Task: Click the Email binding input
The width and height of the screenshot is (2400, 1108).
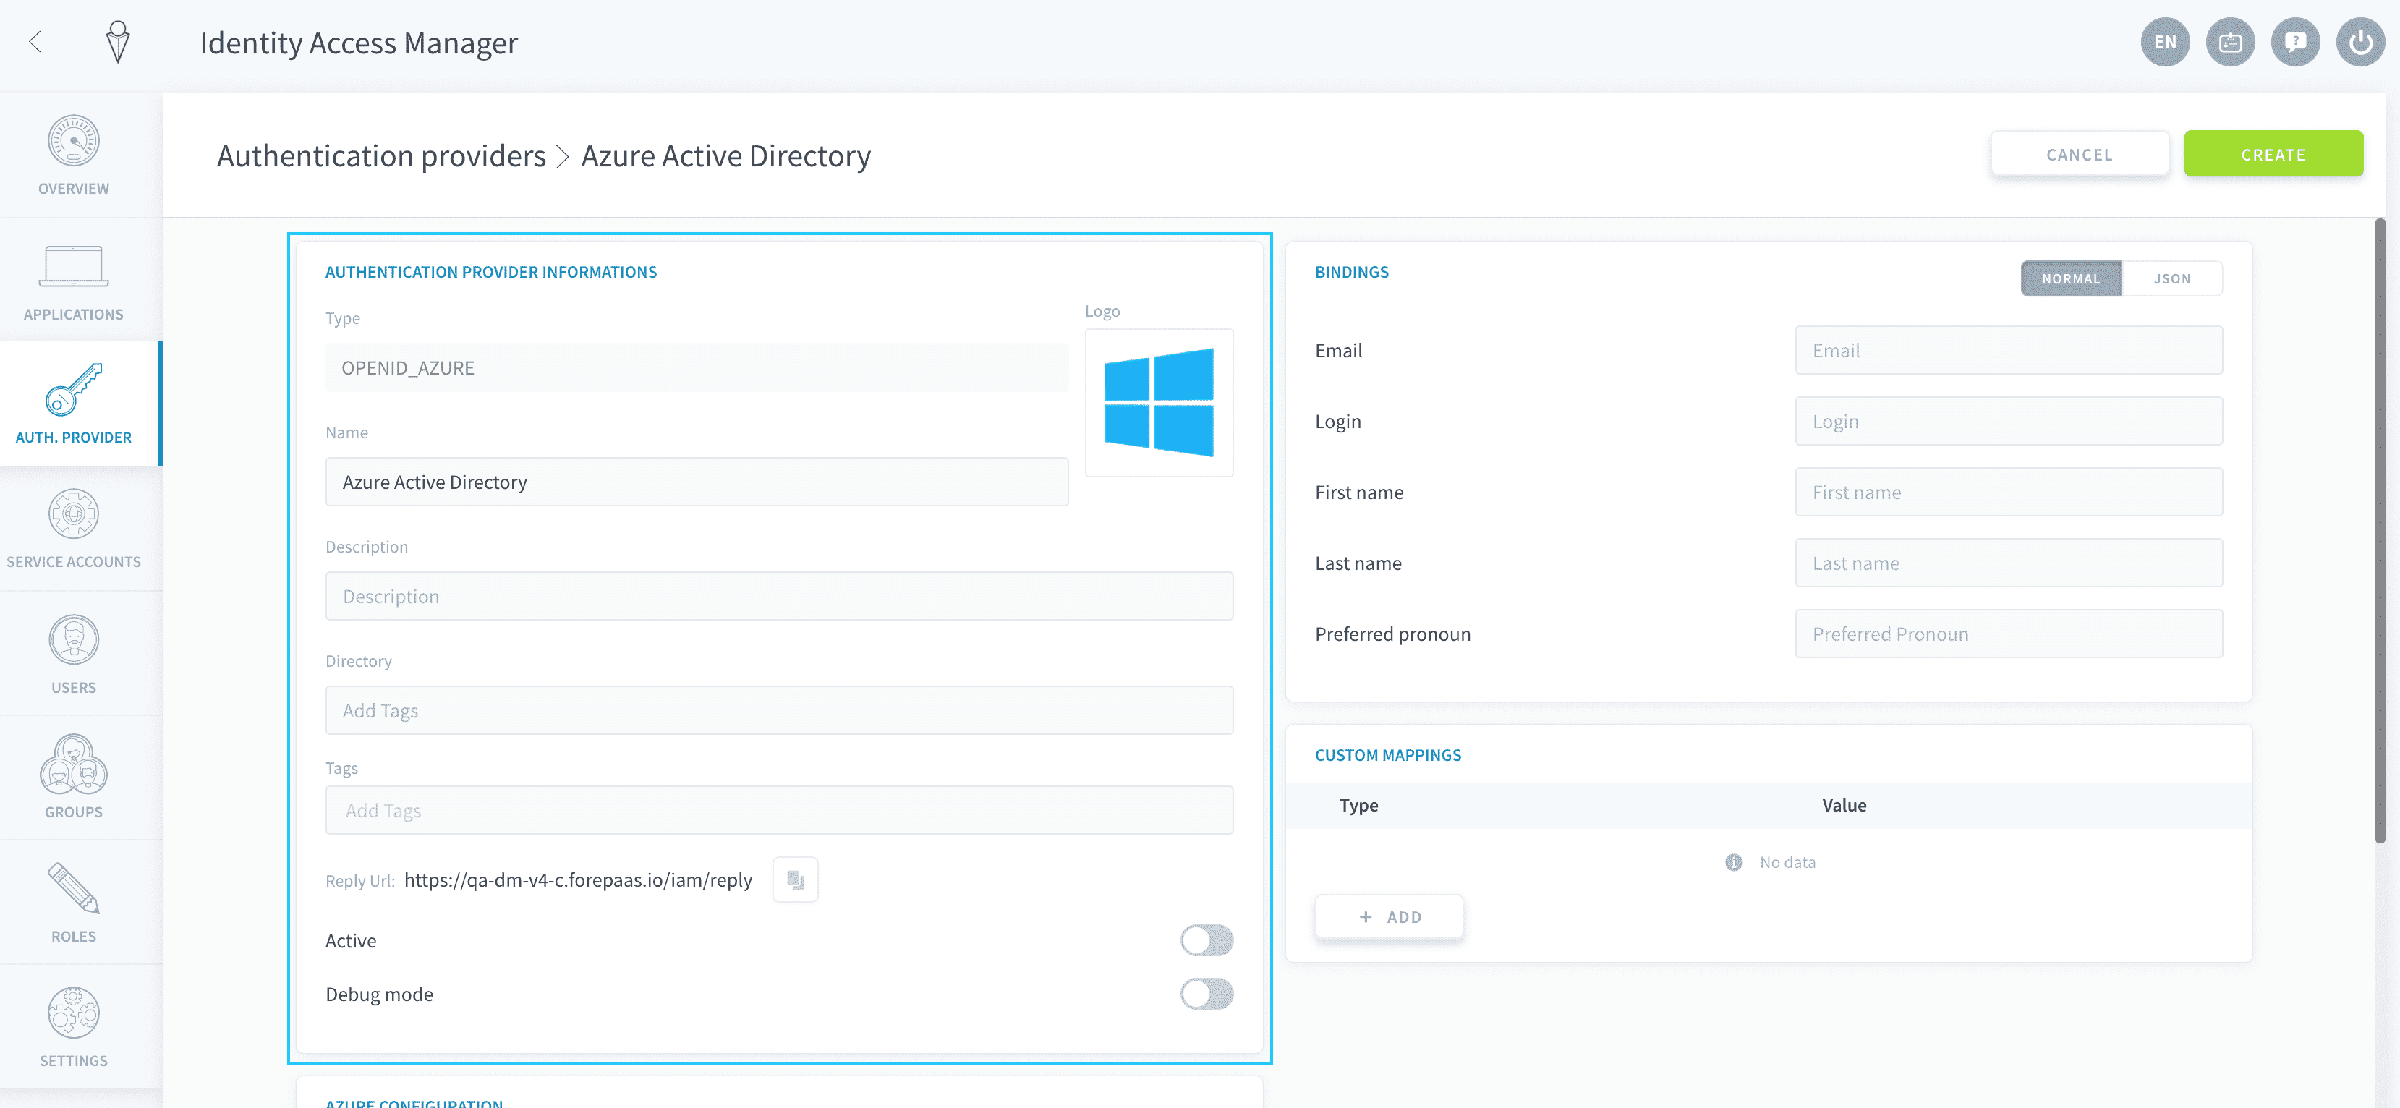Action: coord(2009,350)
